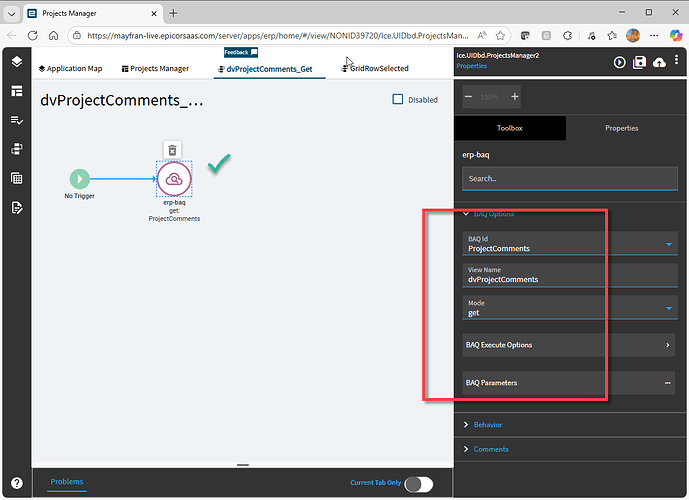Select the Properties tab in side panel
Viewport: 689px width, 500px height.
pyautogui.click(x=621, y=128)
